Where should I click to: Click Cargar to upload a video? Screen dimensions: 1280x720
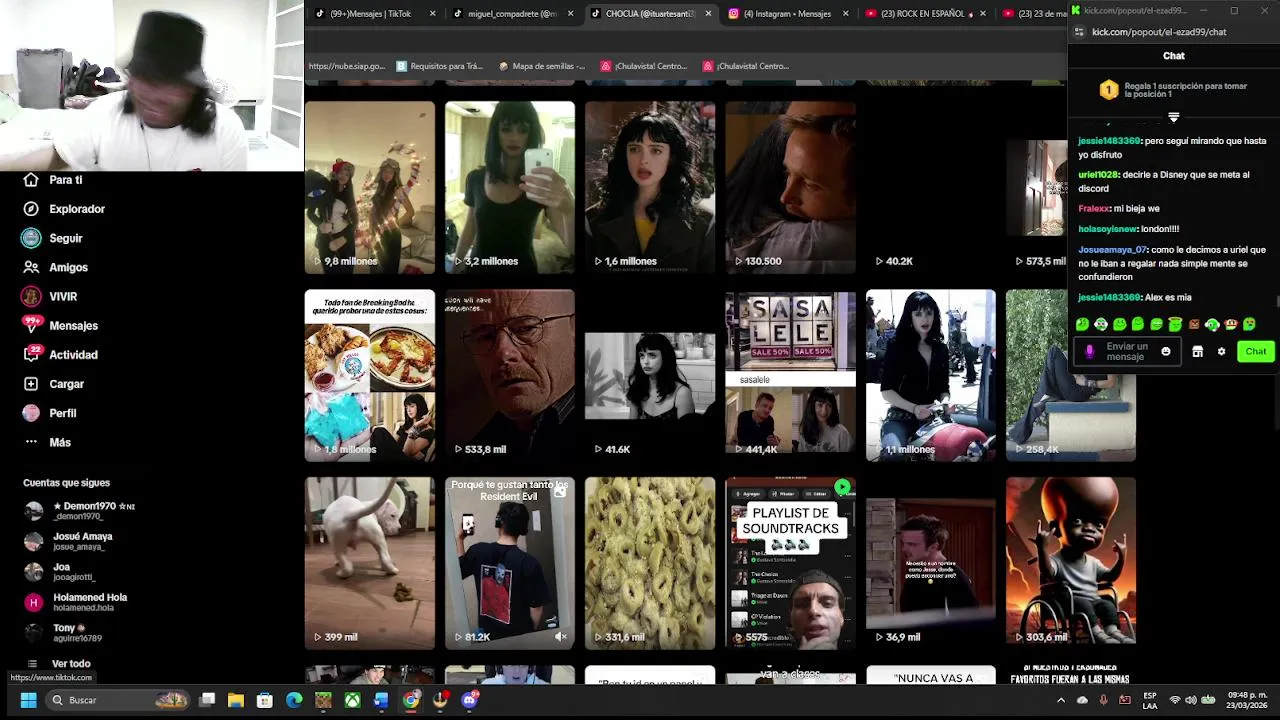[x=53, y=384]
